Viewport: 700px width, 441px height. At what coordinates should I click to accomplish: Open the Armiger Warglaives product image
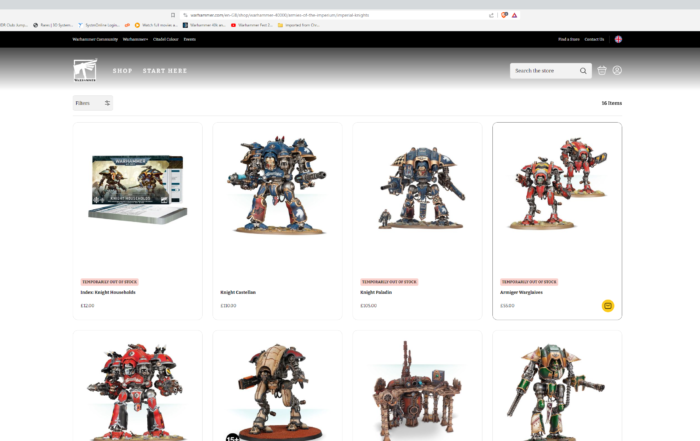coord(557,183)
